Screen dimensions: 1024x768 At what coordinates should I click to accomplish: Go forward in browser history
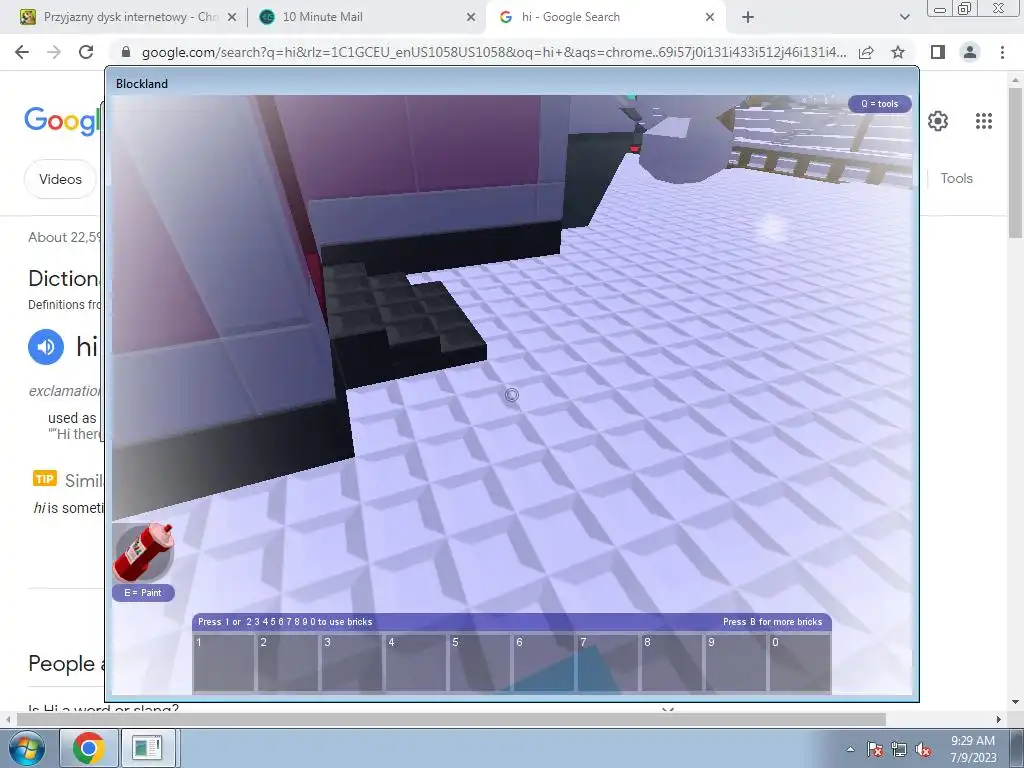pos(54,52)
